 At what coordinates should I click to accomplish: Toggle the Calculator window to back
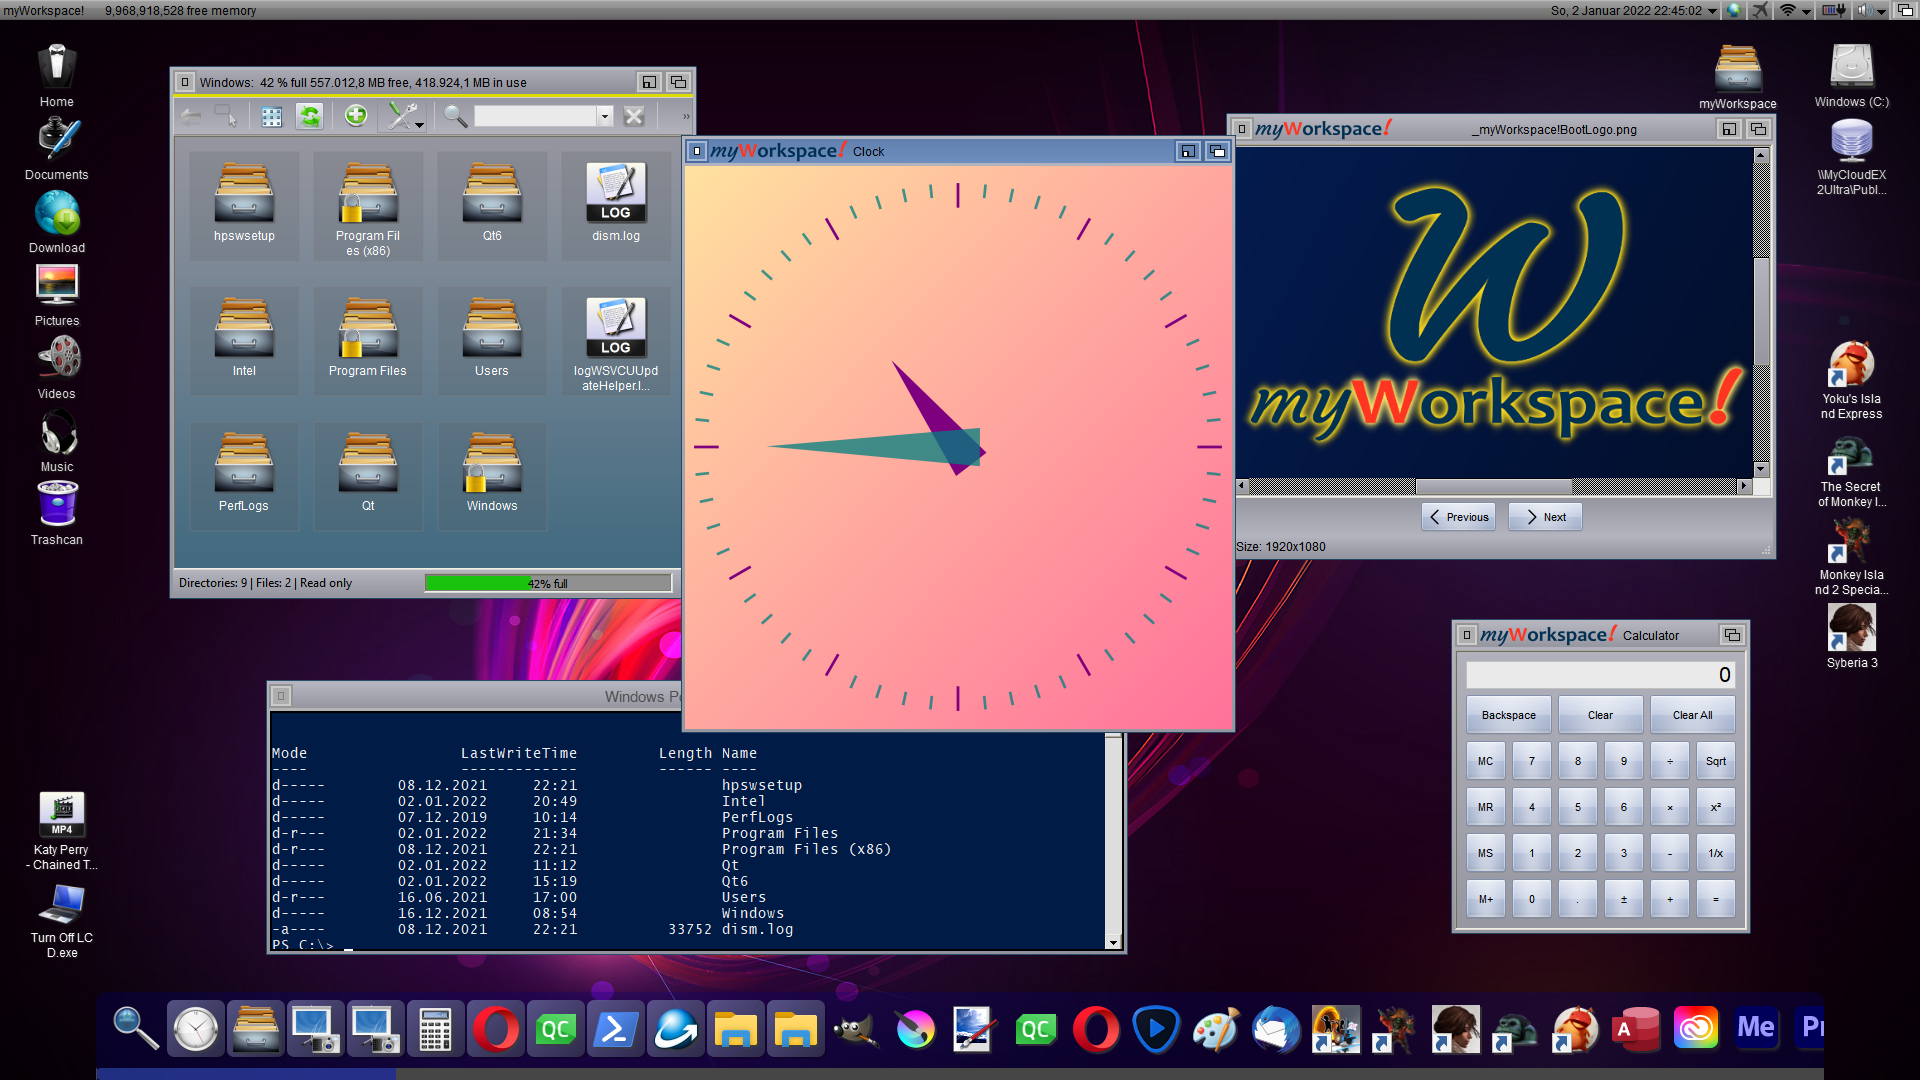(x=1732, y=634)
